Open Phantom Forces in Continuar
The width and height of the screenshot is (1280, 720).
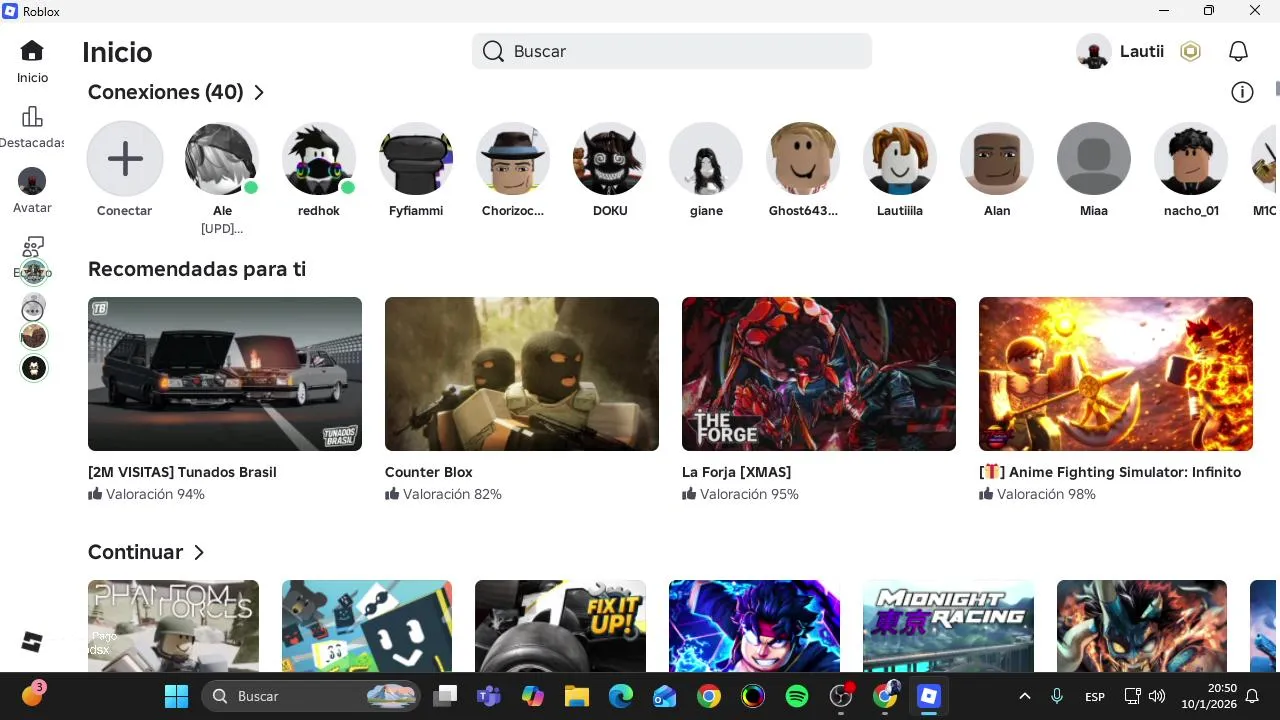coord(173,626)
